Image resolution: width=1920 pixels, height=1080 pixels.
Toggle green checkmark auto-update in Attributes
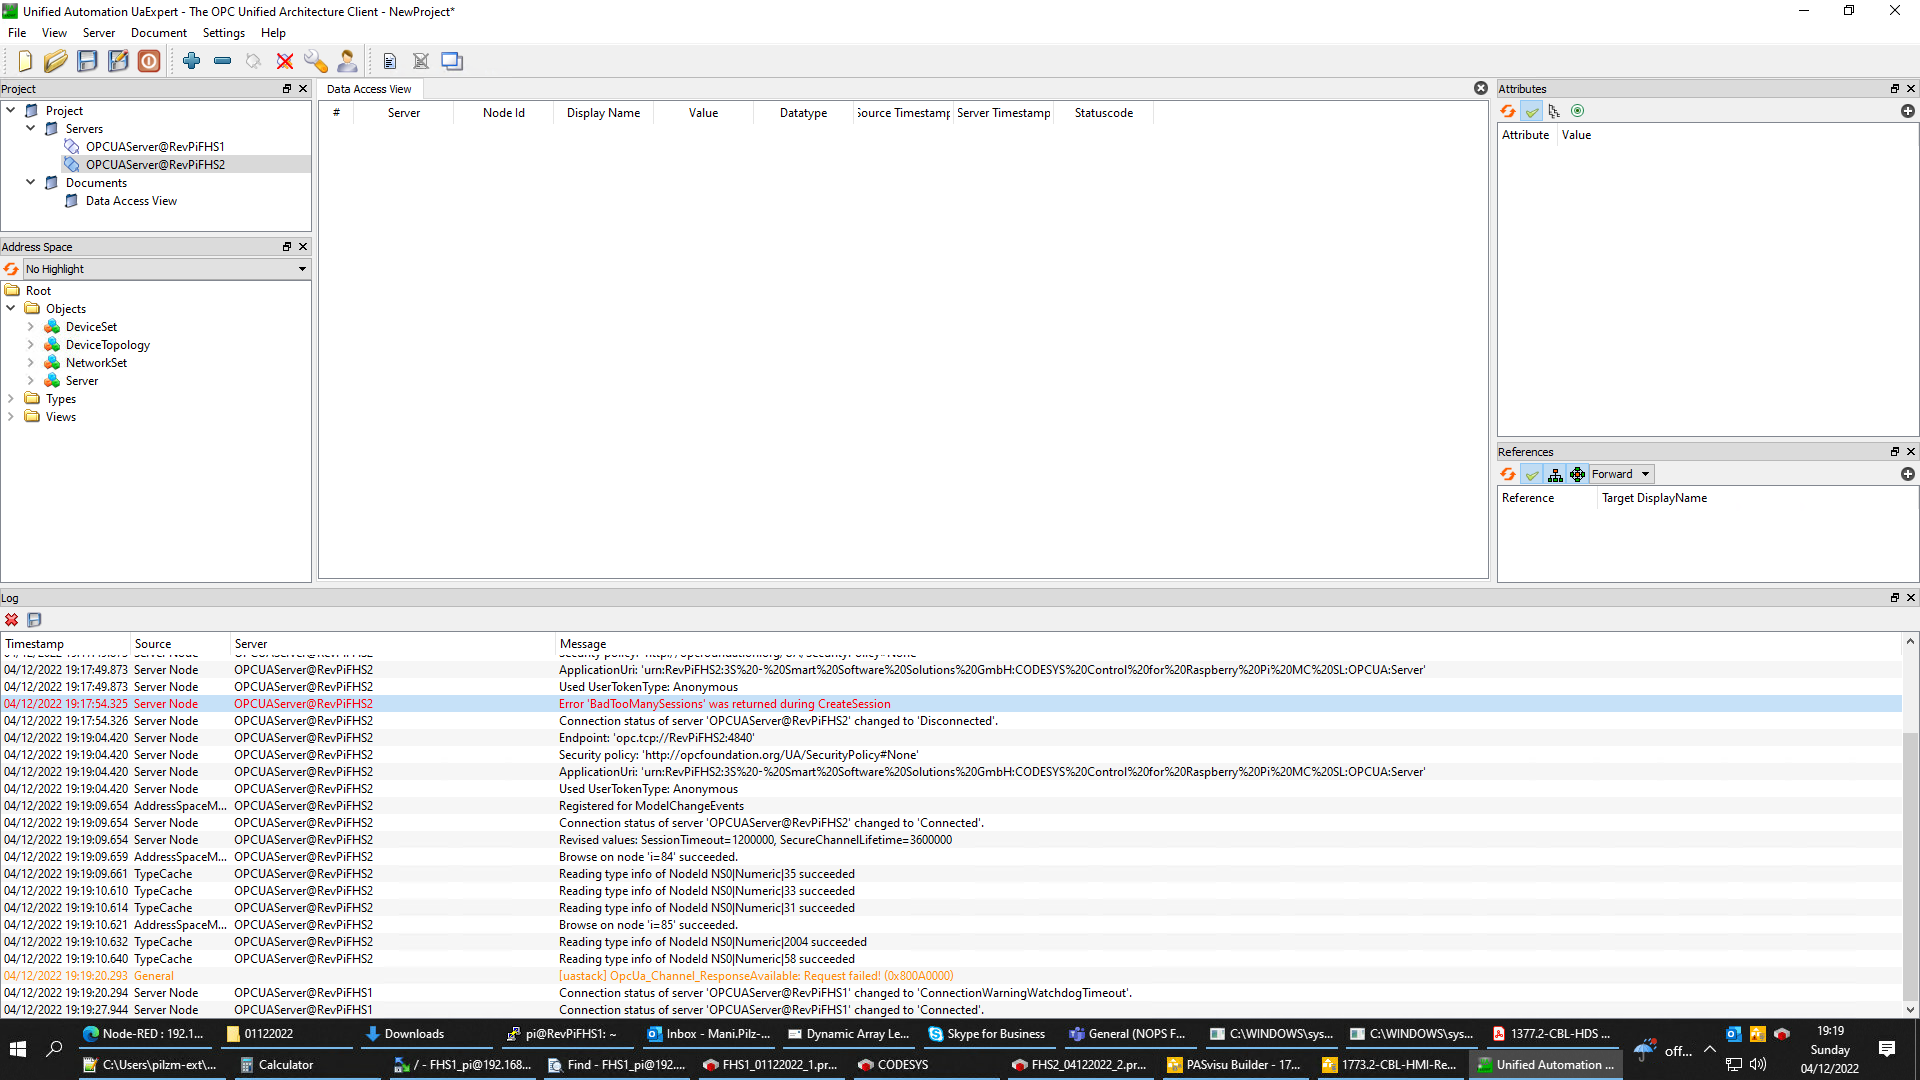pos(1532,111)
